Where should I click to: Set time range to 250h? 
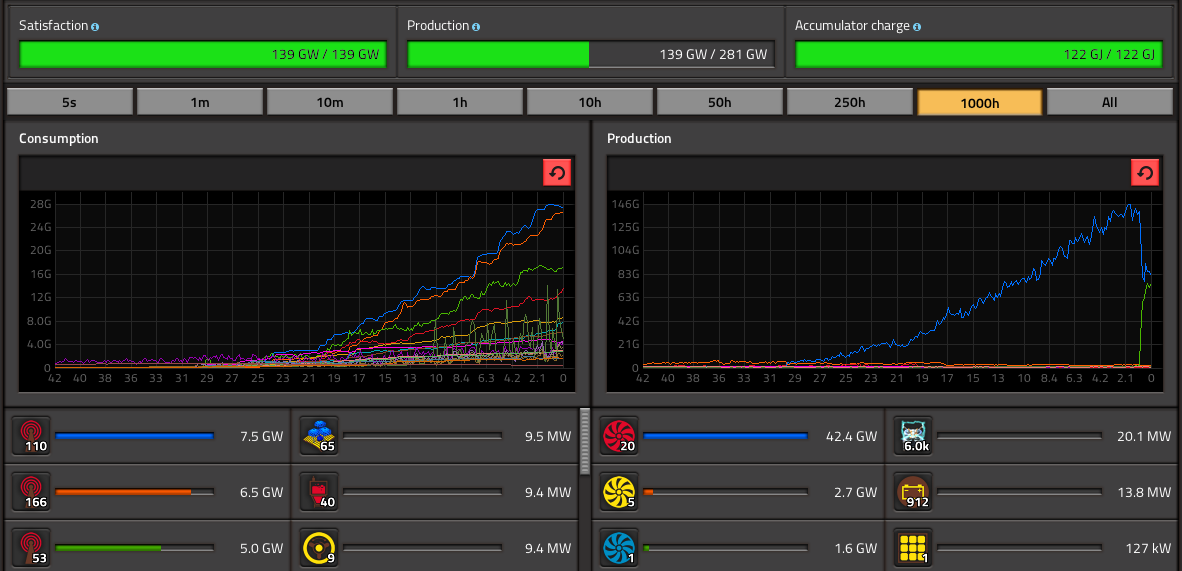click(850, 102)
